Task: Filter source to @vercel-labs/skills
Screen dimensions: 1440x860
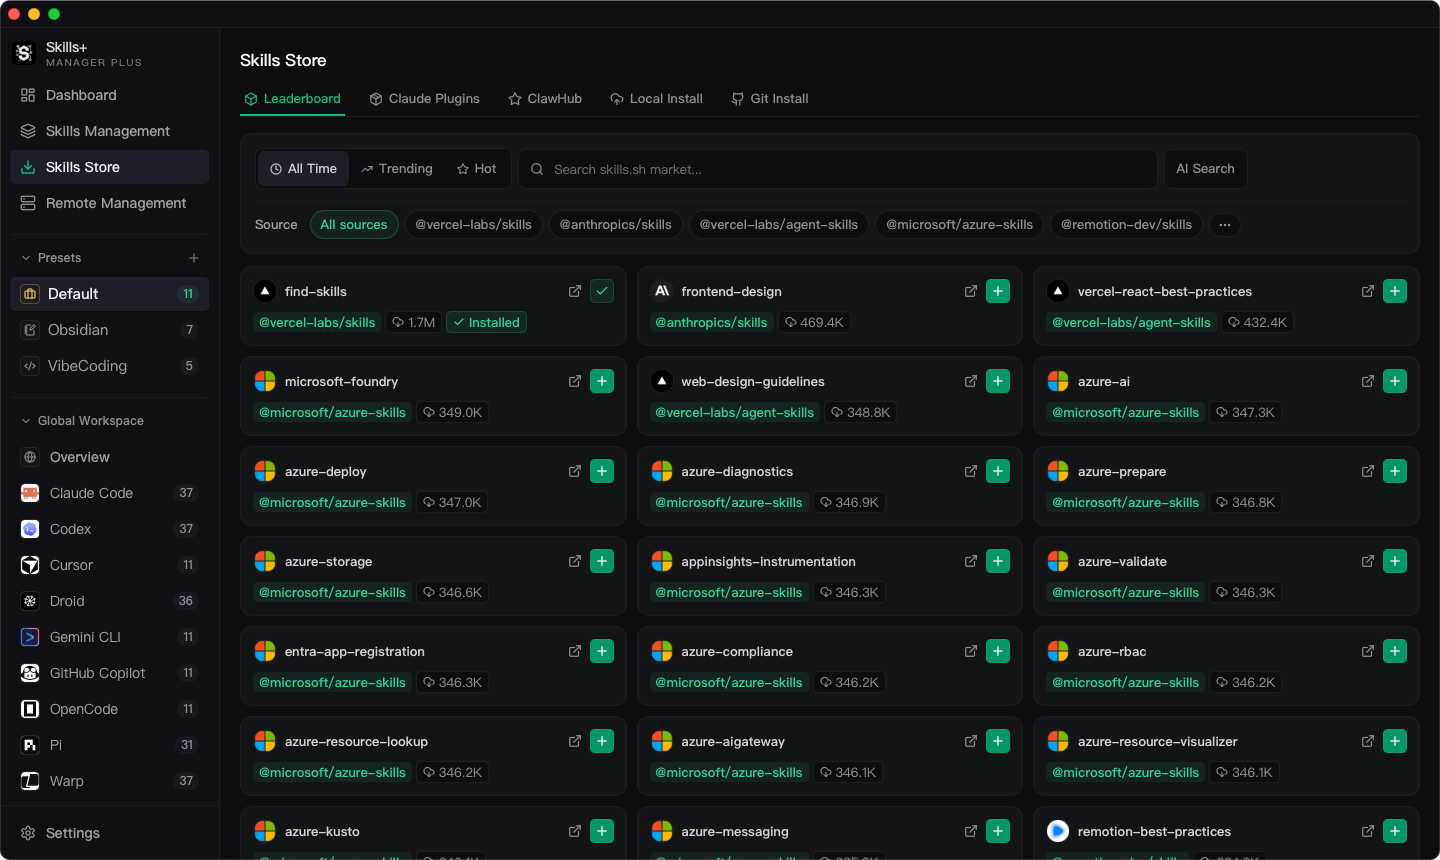Action: [x=474, y=225]
